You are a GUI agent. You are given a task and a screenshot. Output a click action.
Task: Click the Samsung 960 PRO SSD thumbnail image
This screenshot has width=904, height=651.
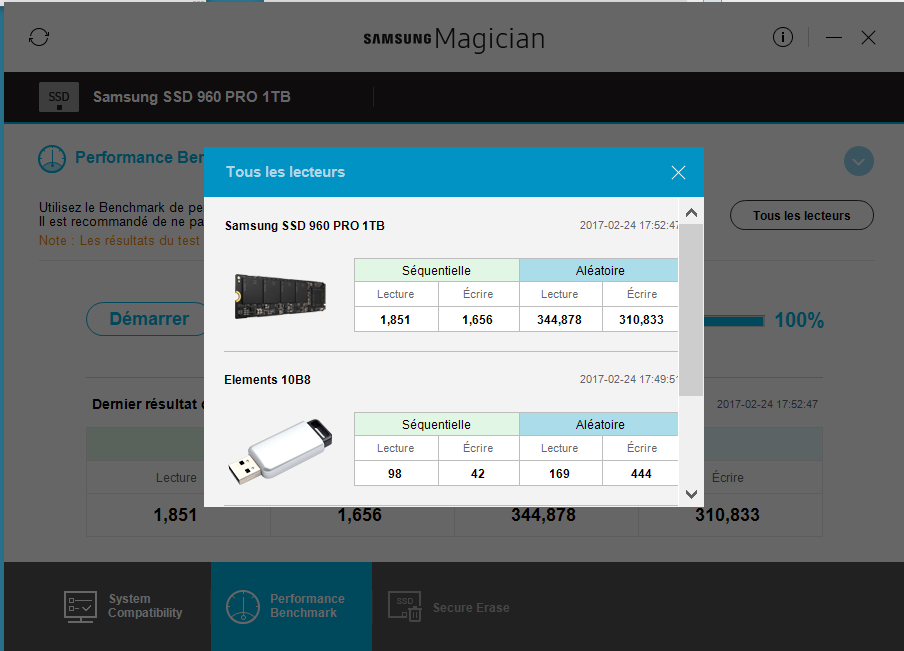tap(280, 296)
